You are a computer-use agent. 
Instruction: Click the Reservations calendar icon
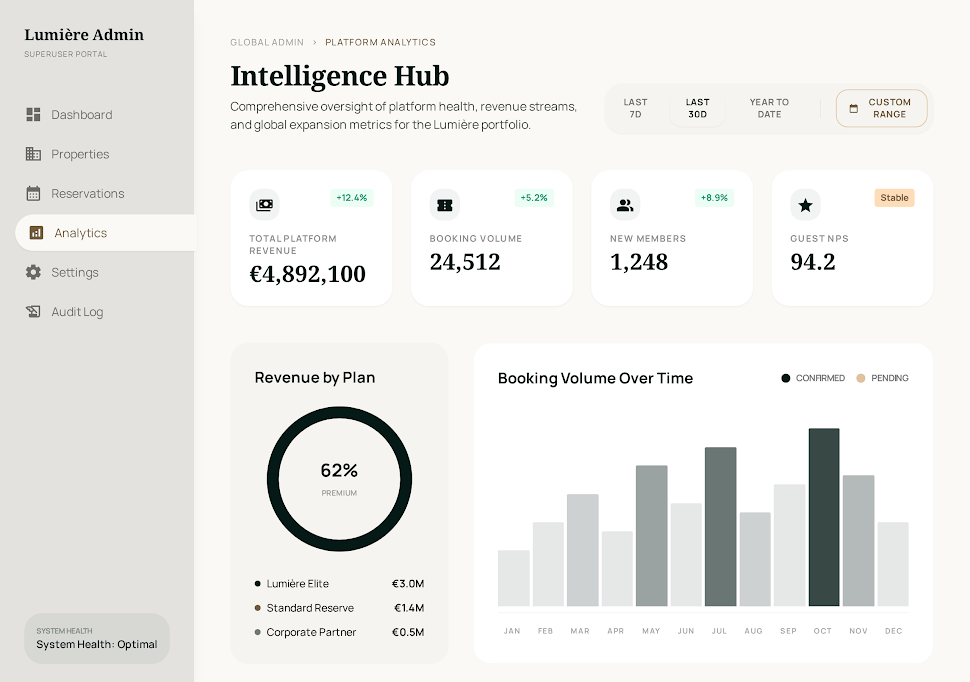pos(32,193)
